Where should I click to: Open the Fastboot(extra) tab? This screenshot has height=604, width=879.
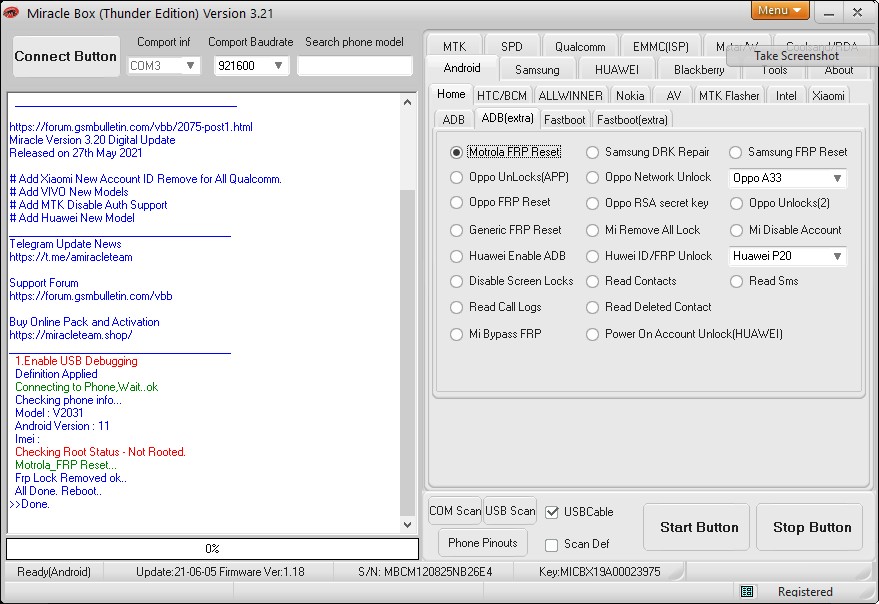pos(632,119)
